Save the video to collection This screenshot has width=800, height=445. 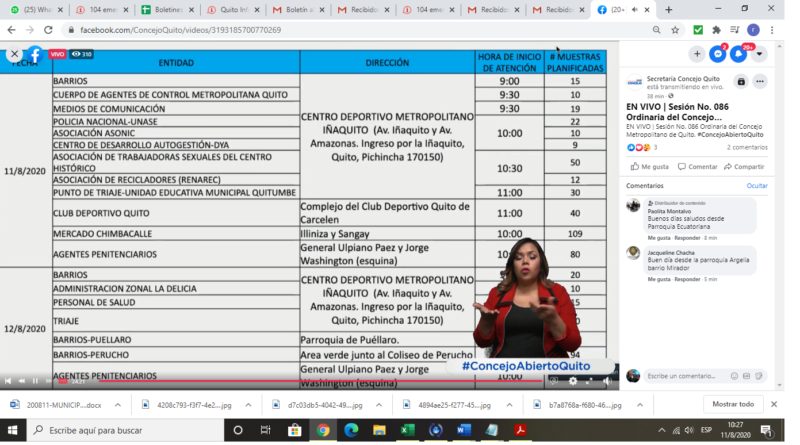741,81
